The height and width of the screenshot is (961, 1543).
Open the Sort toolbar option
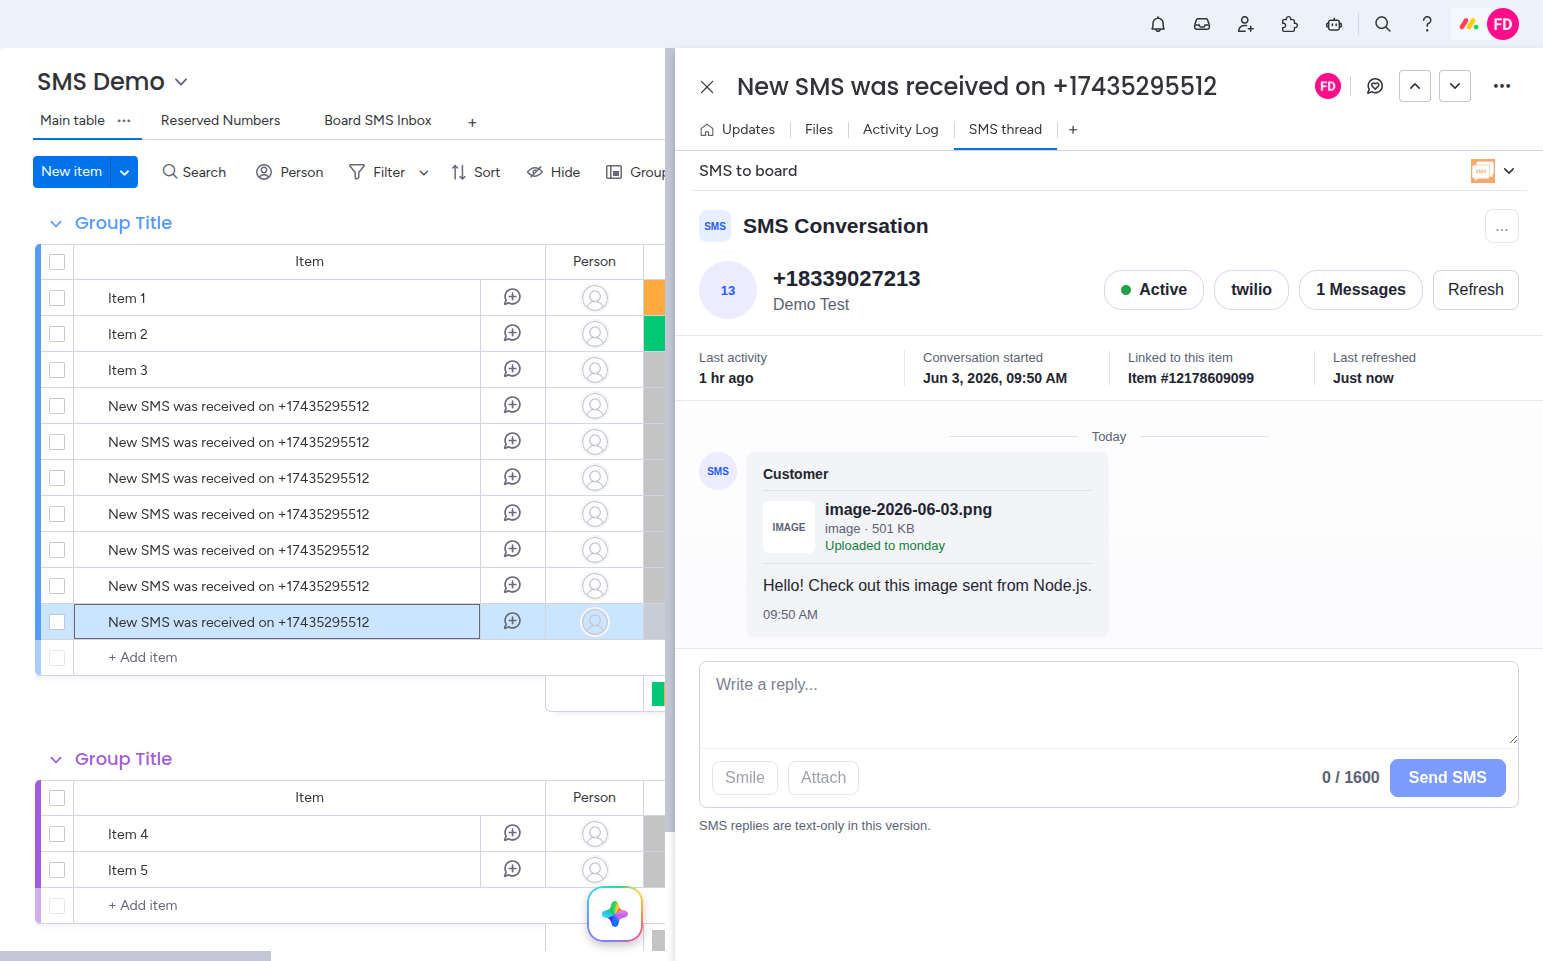tap(476, 172)
